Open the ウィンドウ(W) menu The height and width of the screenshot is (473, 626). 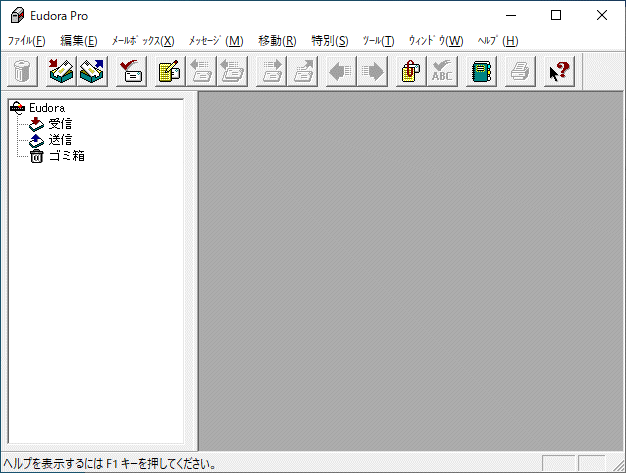[436, 41]
